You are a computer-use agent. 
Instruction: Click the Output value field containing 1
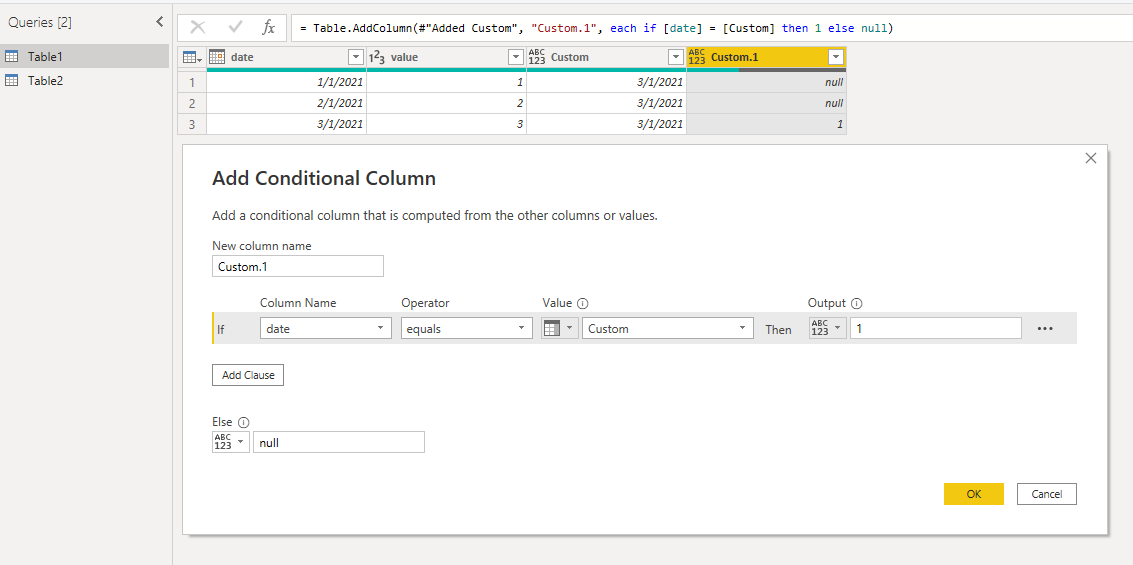coord(936,328)
